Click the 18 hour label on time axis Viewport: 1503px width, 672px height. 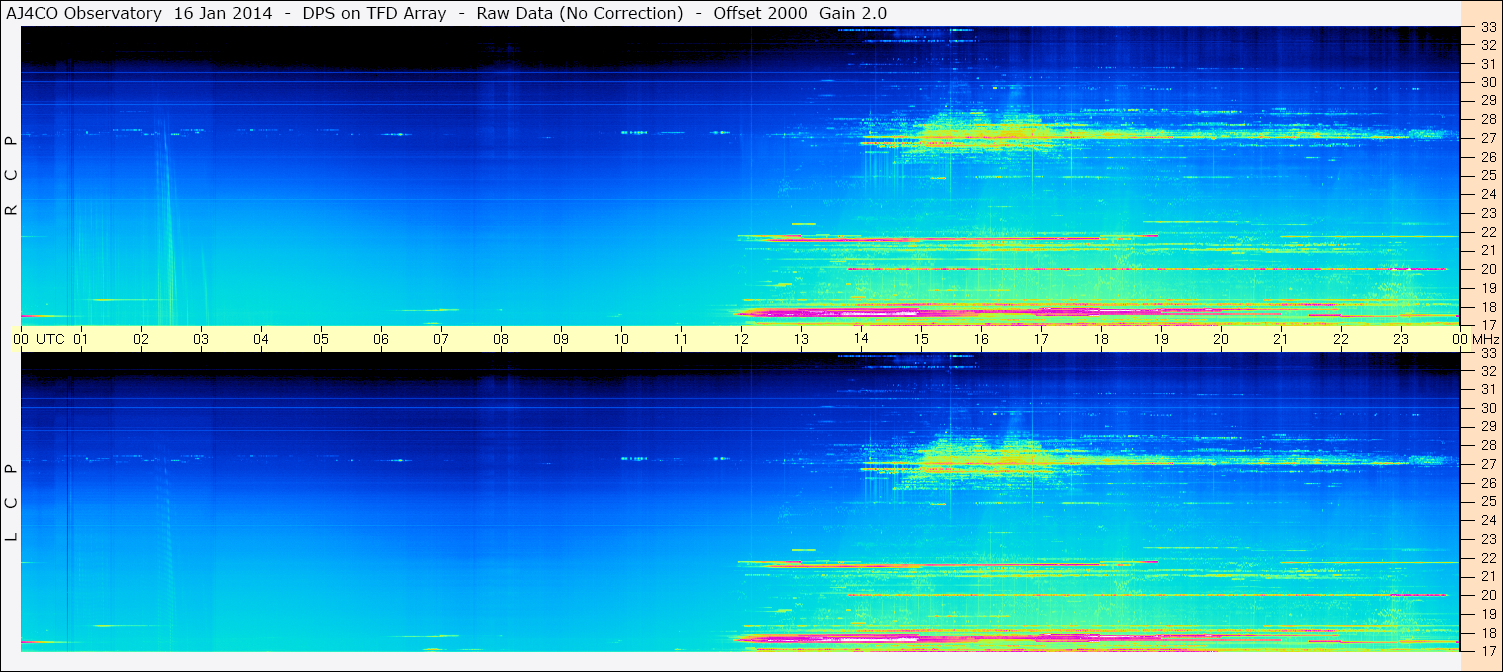(1101, 340)
